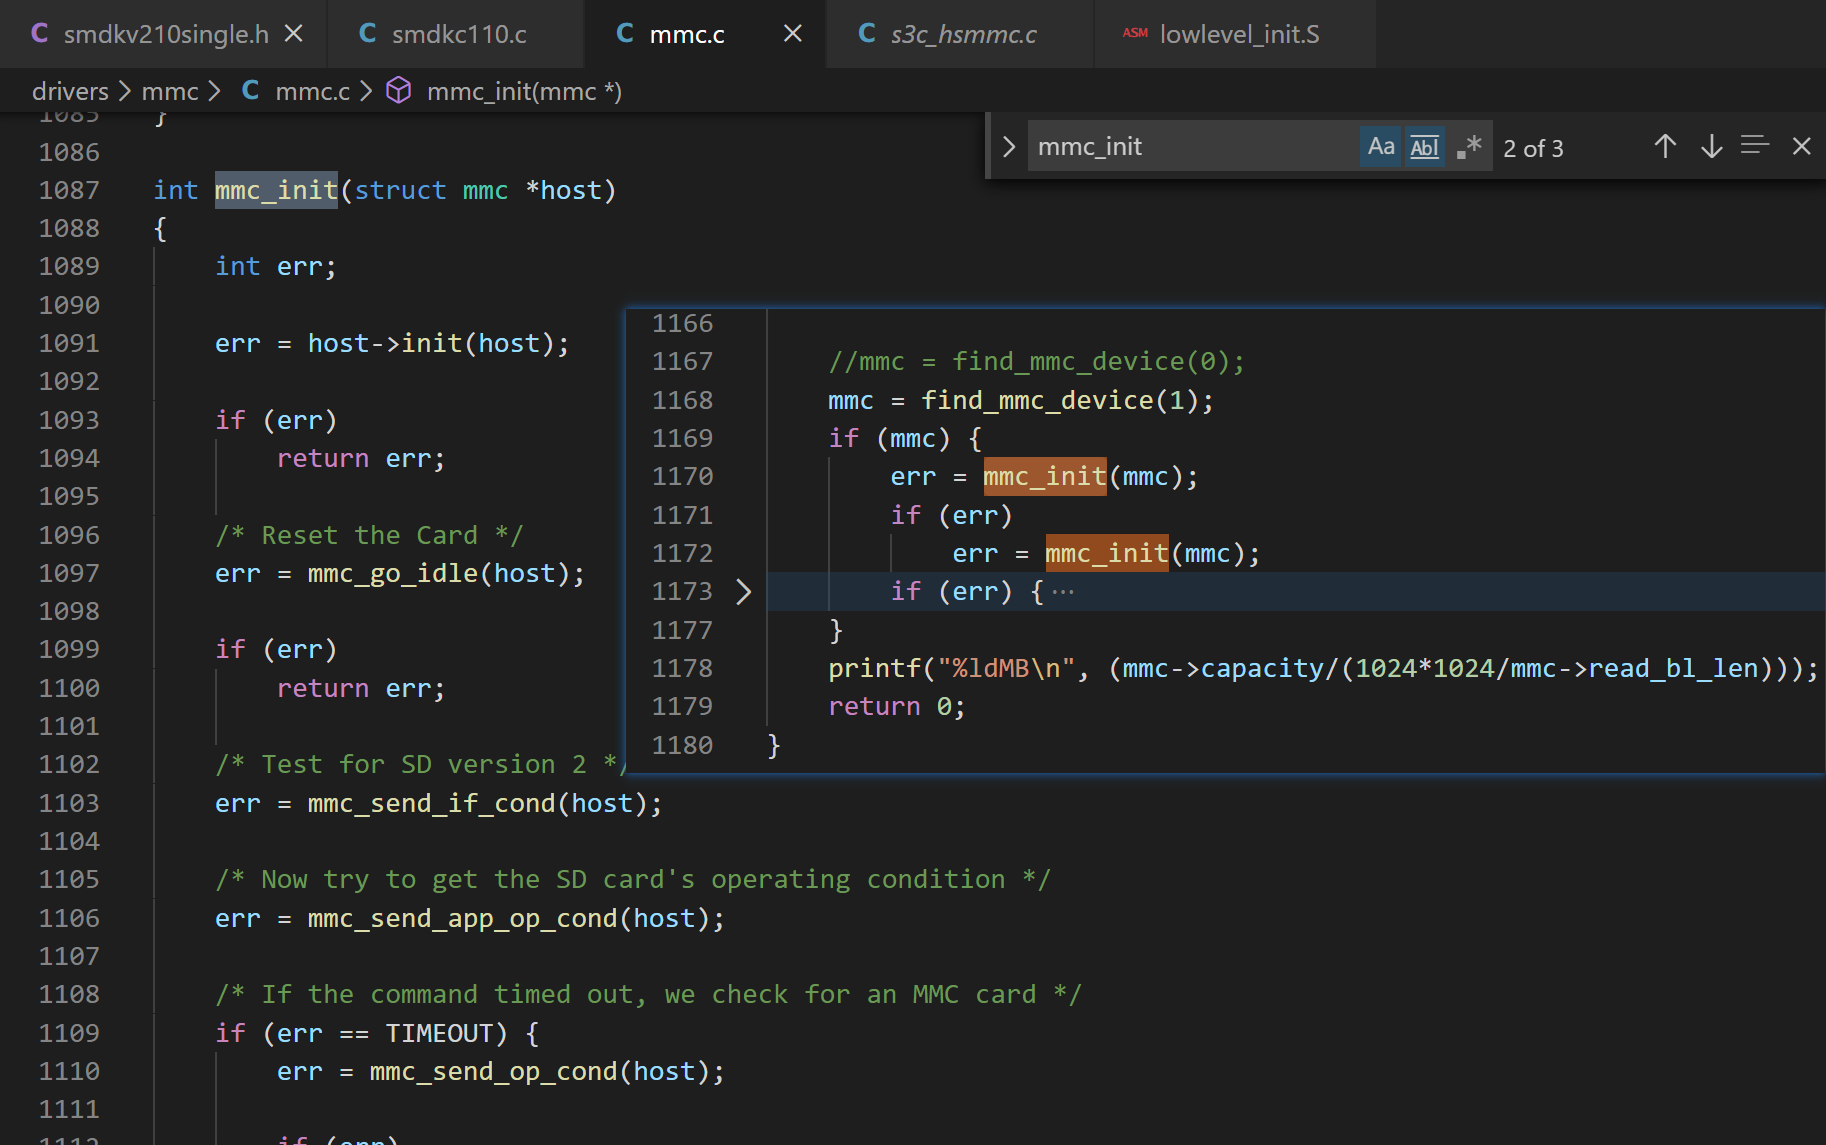
Task: Toggle Match Whole Word option
Action: [1424, 147]
